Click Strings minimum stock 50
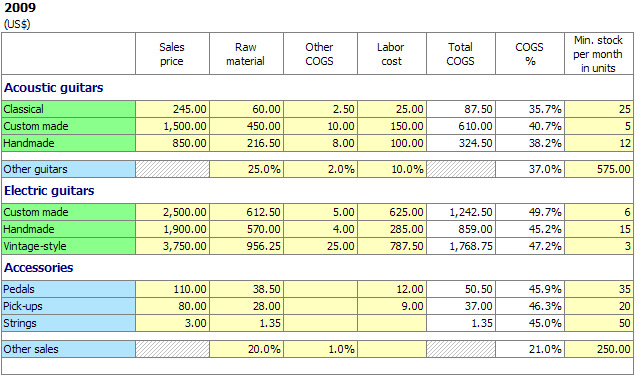The width and height of the screenshot is (635, 376). tap(599, 323)
